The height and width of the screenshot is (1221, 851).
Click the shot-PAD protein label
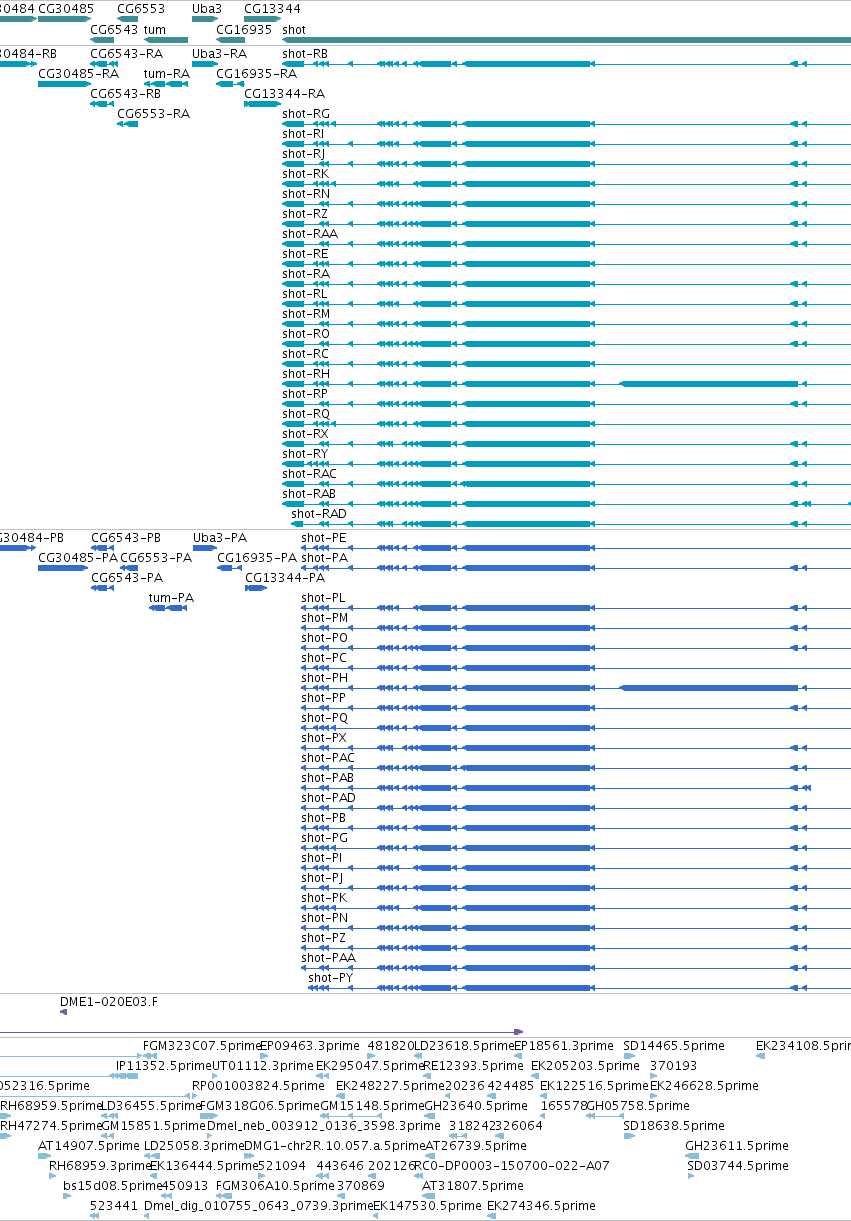click(328, 798)
